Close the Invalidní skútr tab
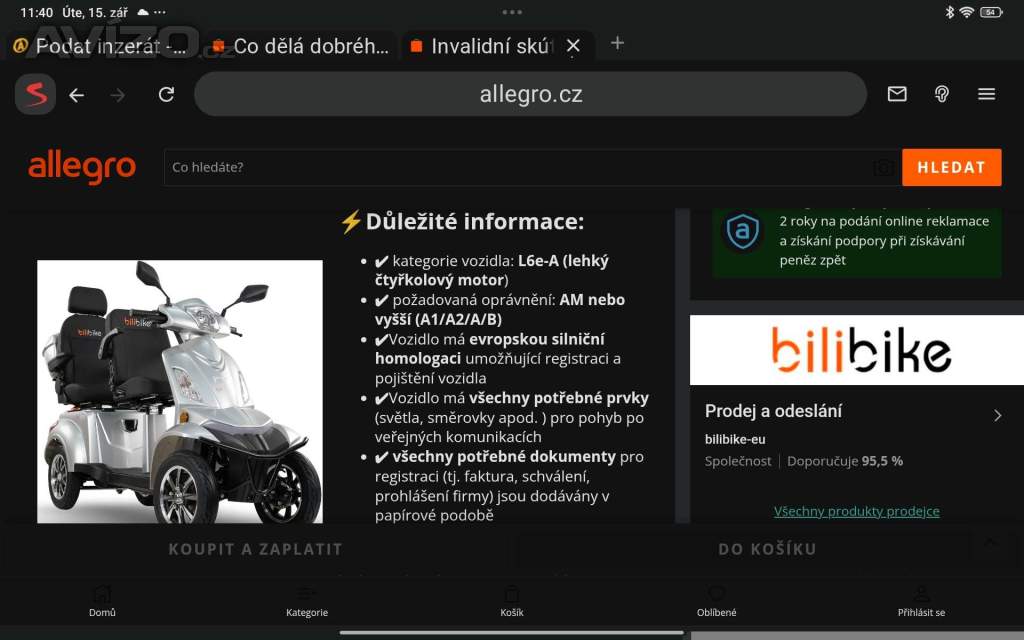The height and width of the screenshot is (640, 1024). (573, 46)
